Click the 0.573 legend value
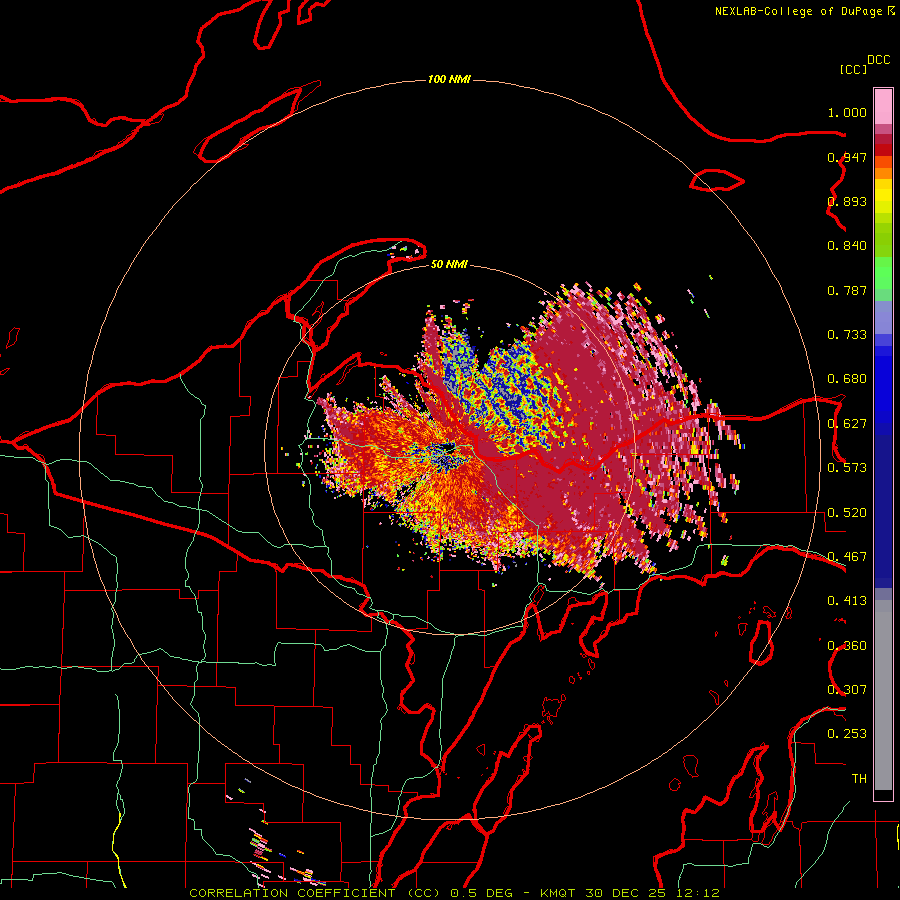Screen dimensions: 900x900 tap(847, 468)
